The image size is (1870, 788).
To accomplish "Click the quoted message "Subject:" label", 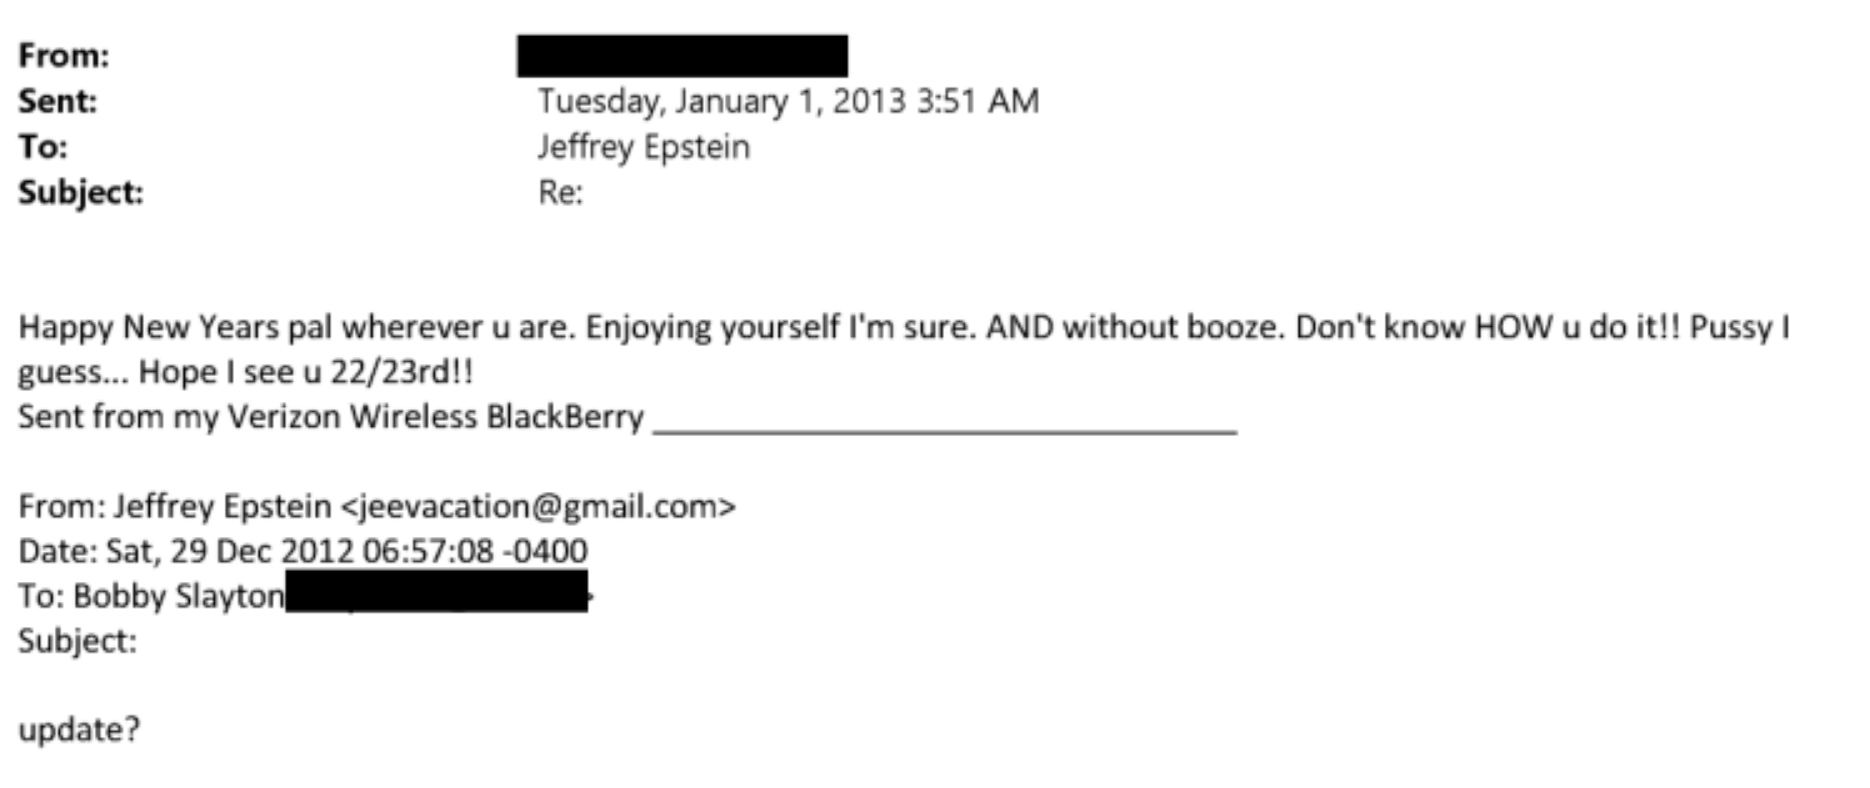I will 77,641.
